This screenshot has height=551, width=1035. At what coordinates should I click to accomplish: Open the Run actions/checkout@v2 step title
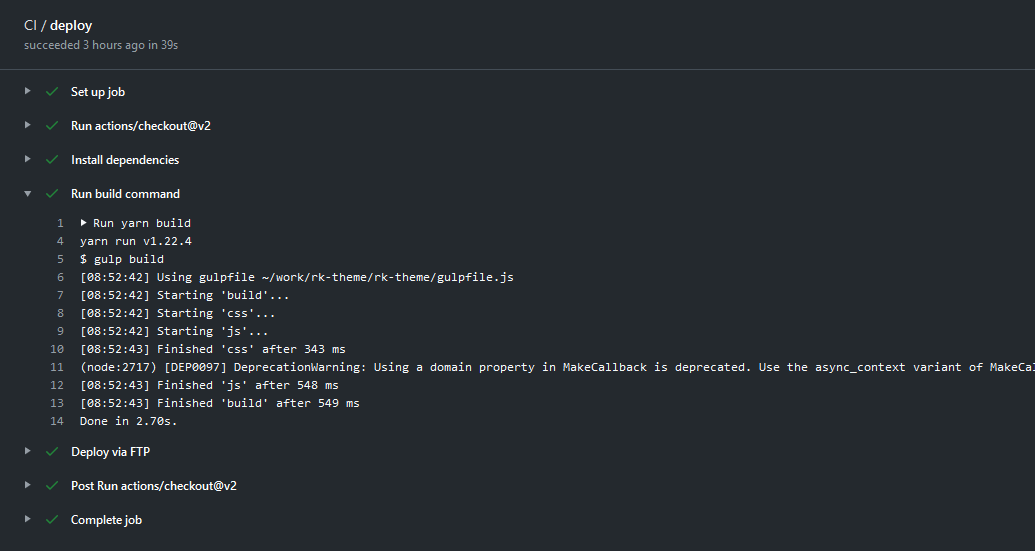(141, 125)
